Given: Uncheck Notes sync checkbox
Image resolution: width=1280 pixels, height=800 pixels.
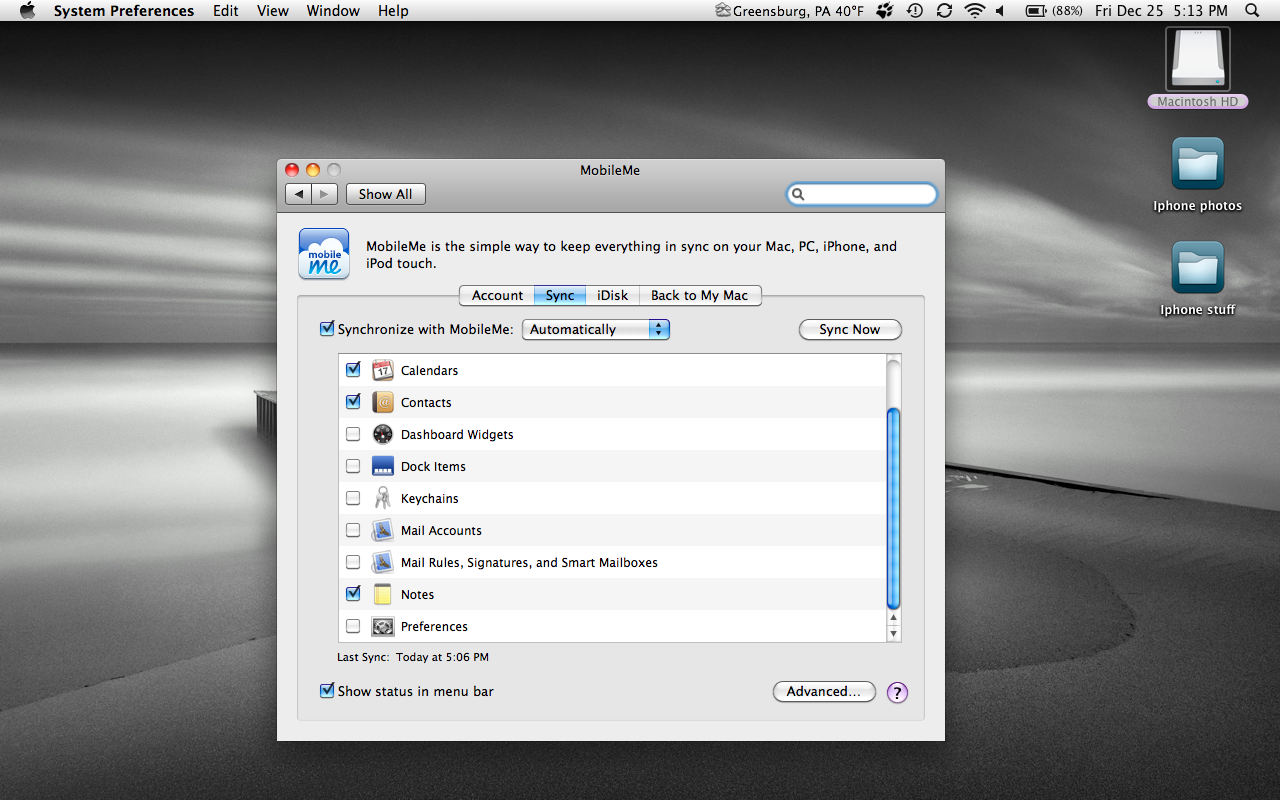Looking at the screenshot, I should click(353, 594).
